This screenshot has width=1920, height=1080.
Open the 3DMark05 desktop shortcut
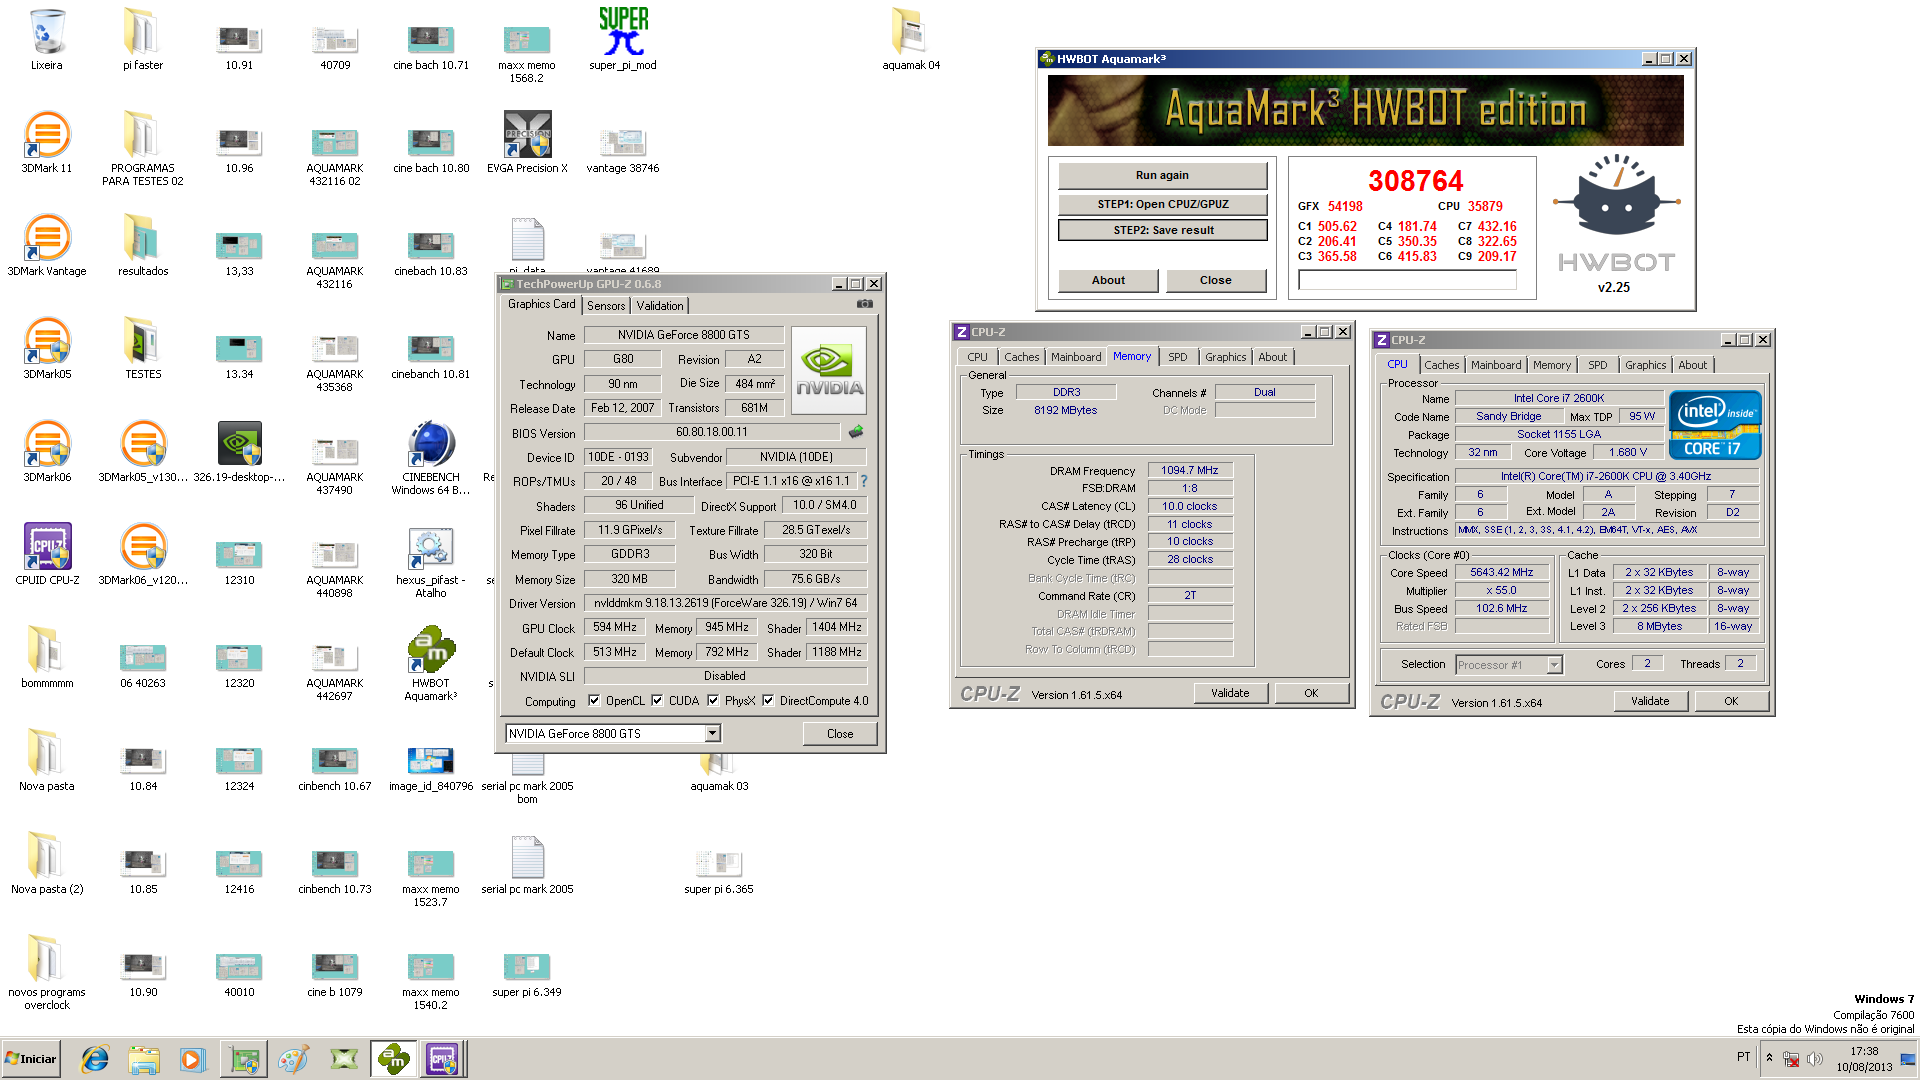[47, 341]
